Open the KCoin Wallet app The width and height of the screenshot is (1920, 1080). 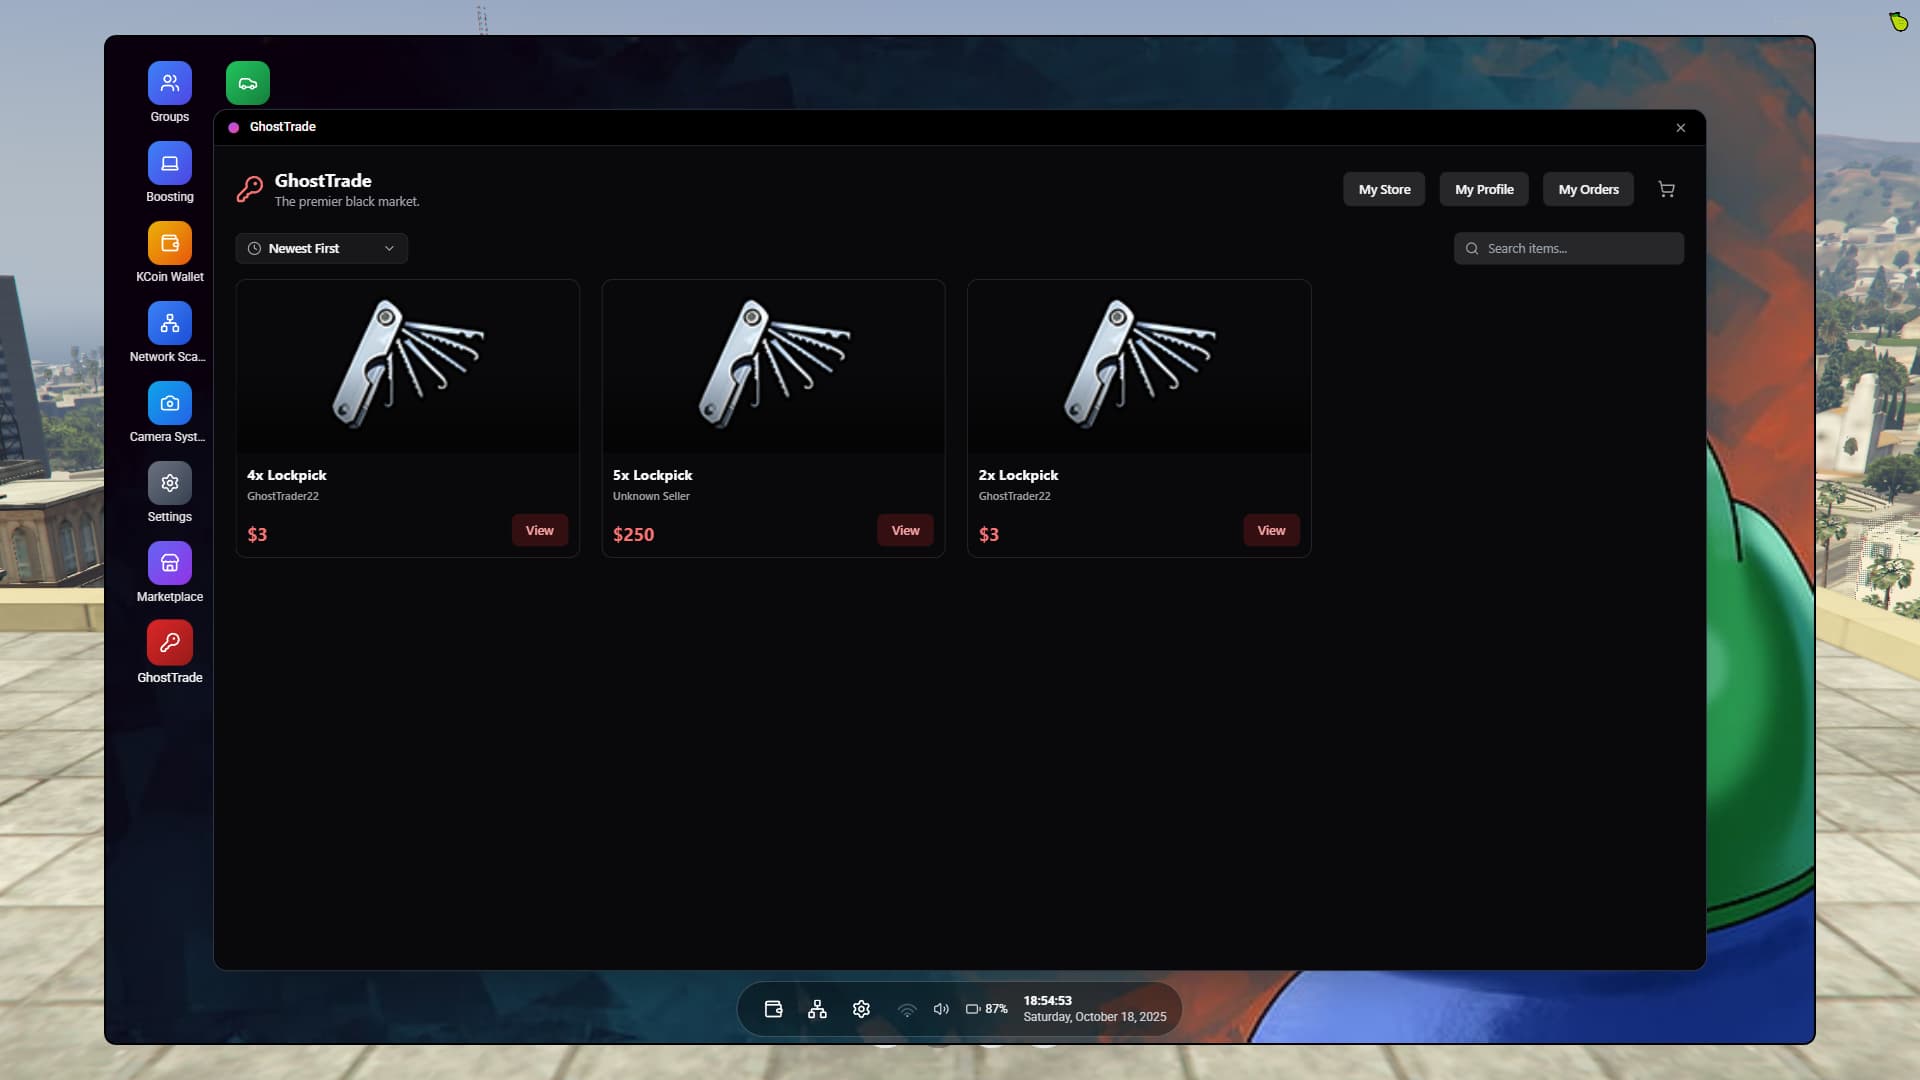tap(169, 243)
